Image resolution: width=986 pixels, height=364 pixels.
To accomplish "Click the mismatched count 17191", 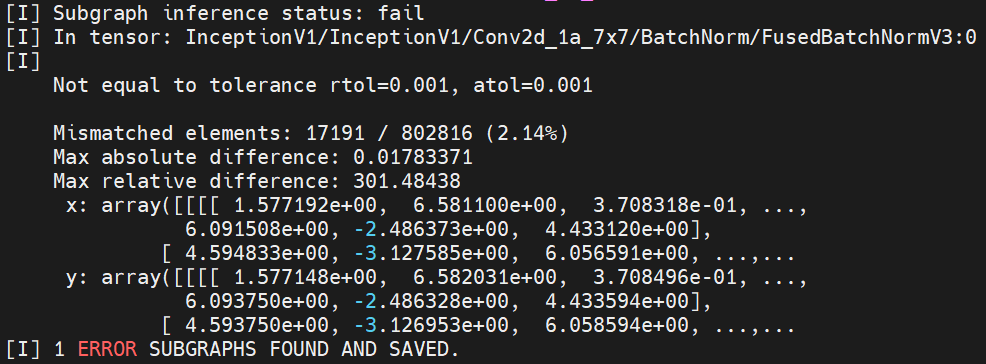I will point(335,133).
